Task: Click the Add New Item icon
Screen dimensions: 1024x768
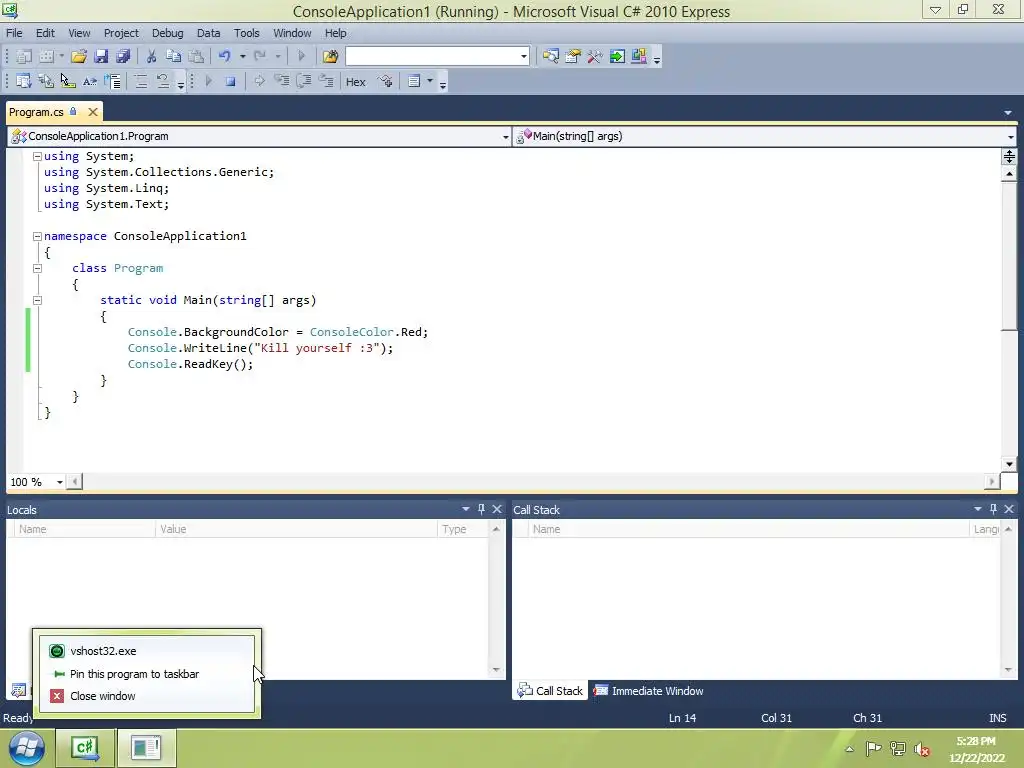Action: [46, 57]
